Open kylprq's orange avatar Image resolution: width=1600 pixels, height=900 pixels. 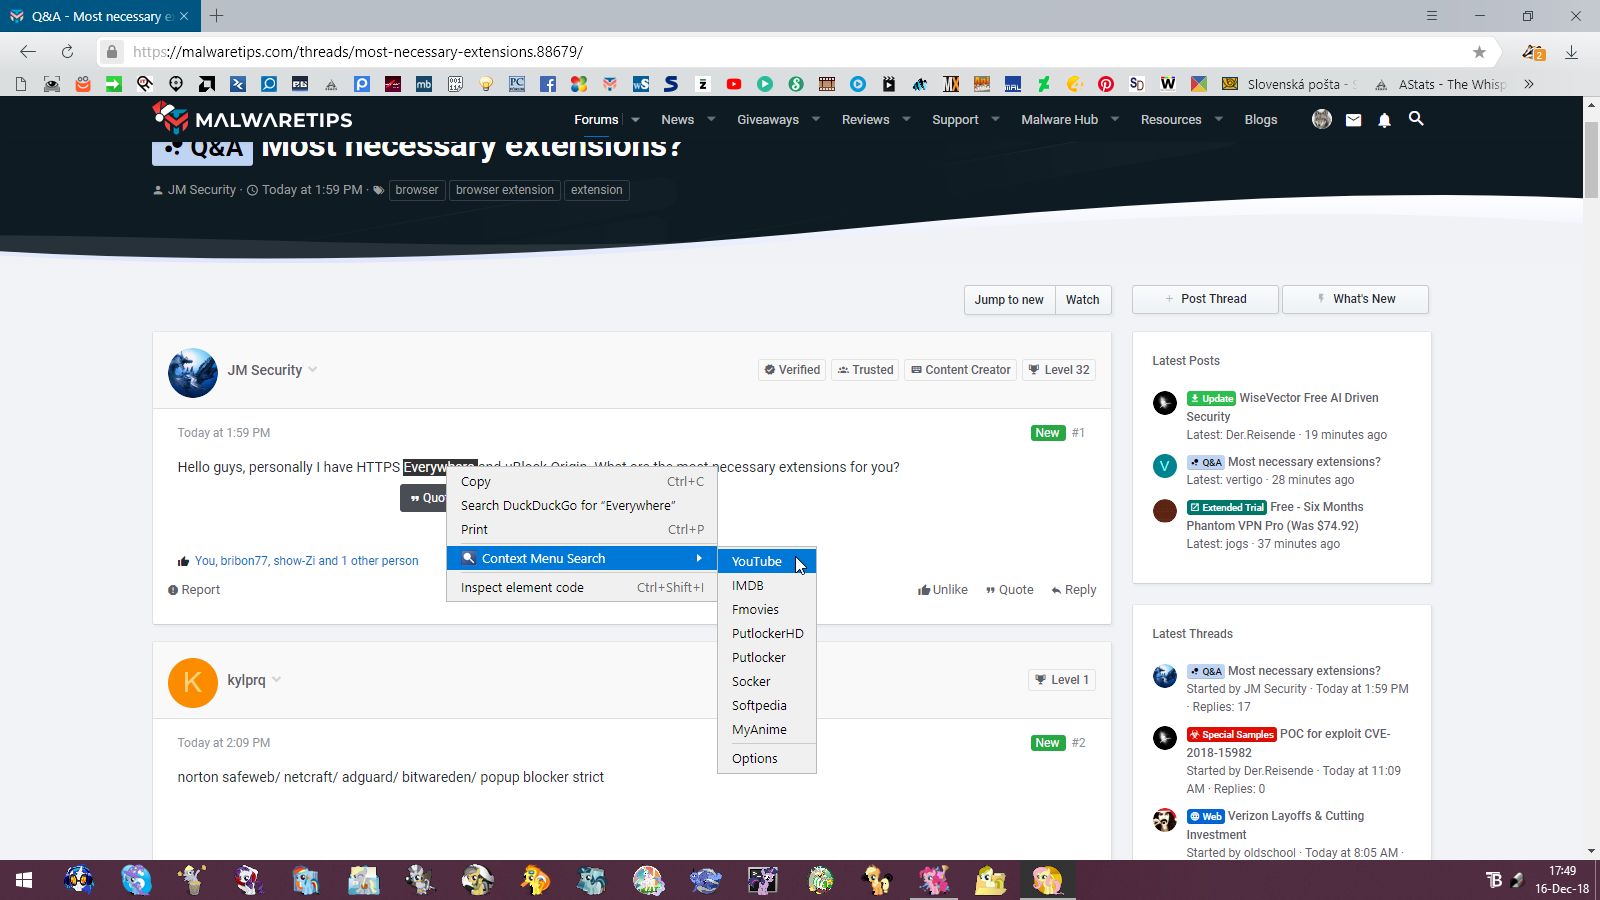pos(193,683)
